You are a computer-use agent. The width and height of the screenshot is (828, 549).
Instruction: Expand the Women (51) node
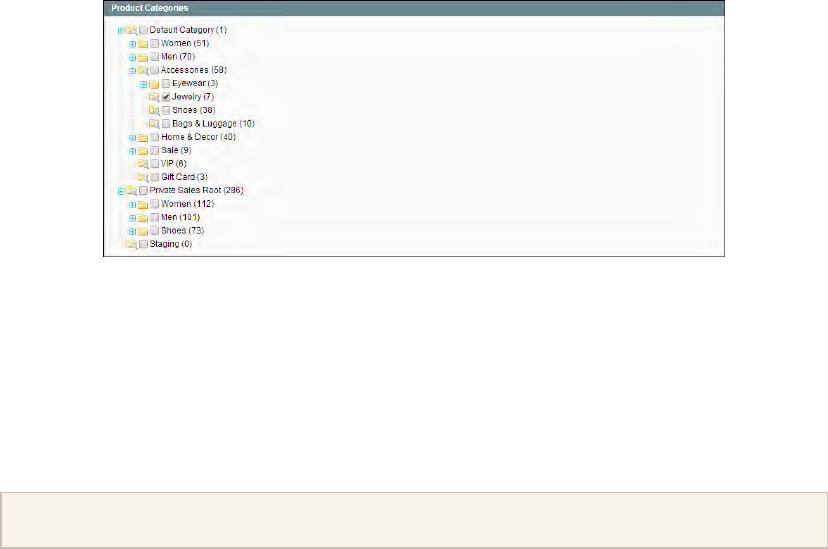pos(133,44)
